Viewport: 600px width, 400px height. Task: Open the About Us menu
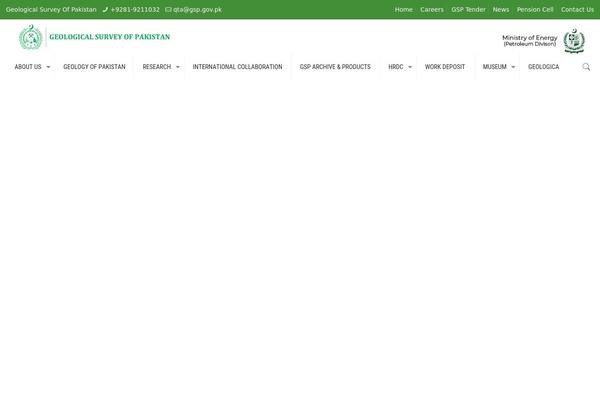[28, 67]
